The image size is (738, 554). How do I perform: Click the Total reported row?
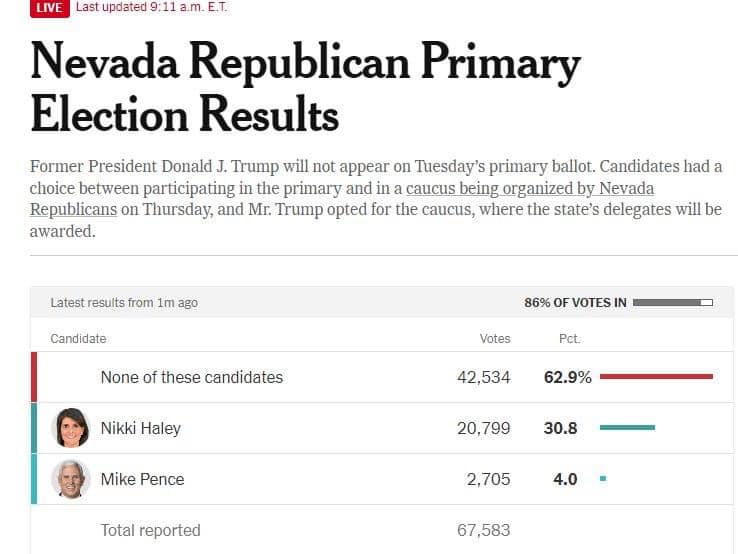150,530
